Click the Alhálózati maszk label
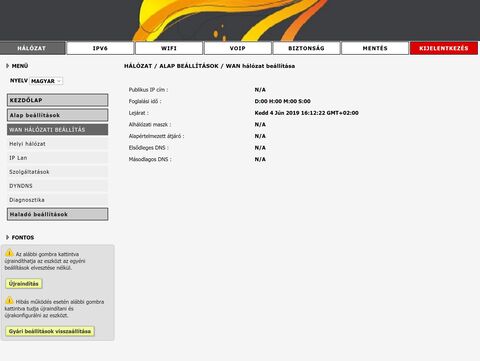 [x=150, y=124]
